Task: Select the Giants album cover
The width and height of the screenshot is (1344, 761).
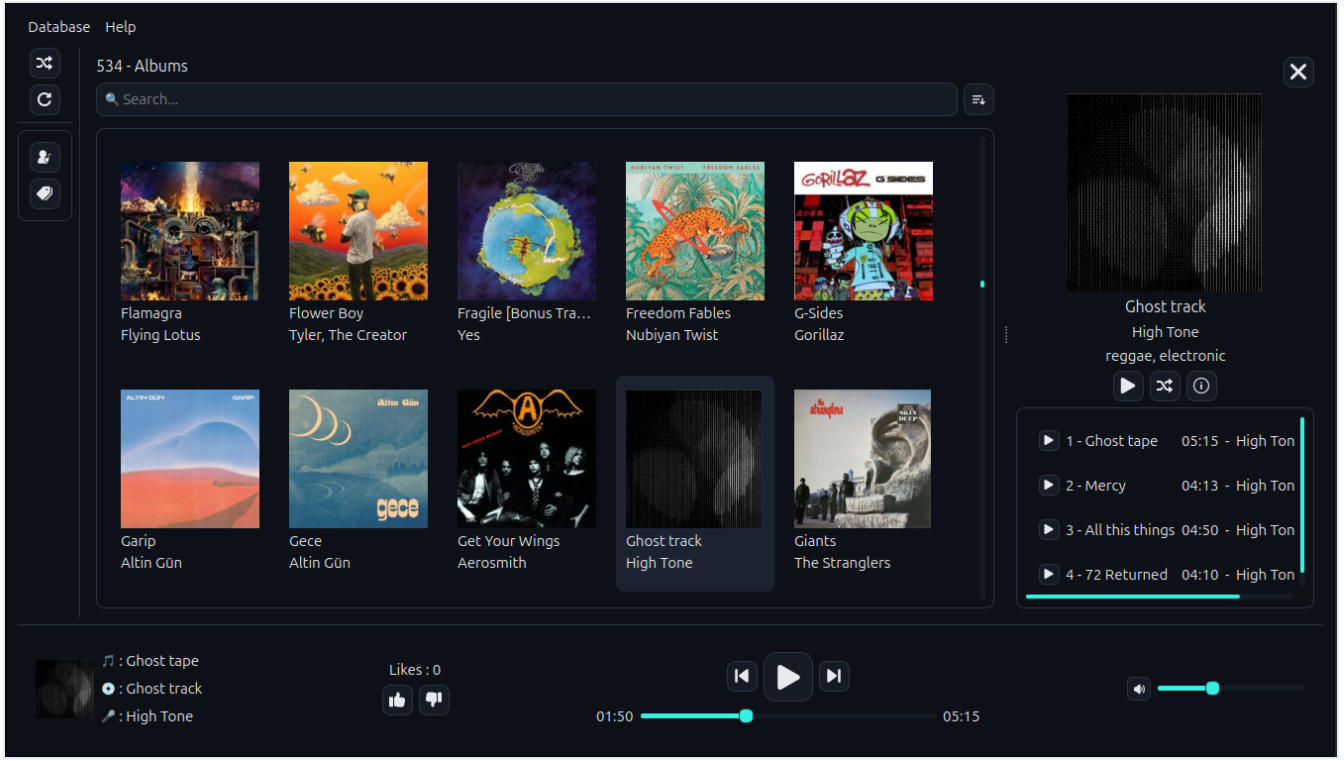Action: [863, 459]
